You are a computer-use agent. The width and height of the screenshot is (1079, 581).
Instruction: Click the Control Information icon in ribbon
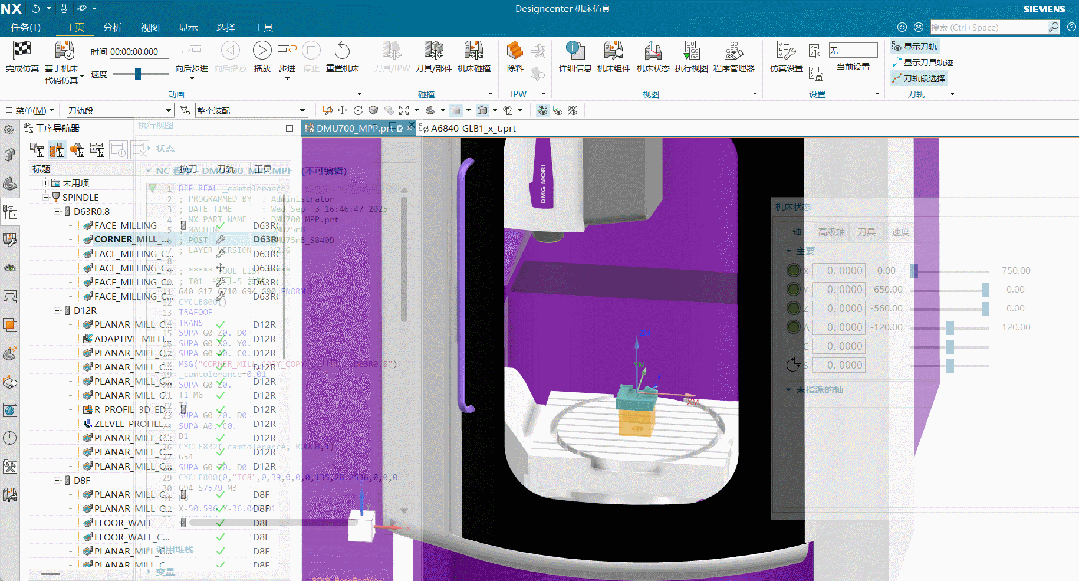573,52
